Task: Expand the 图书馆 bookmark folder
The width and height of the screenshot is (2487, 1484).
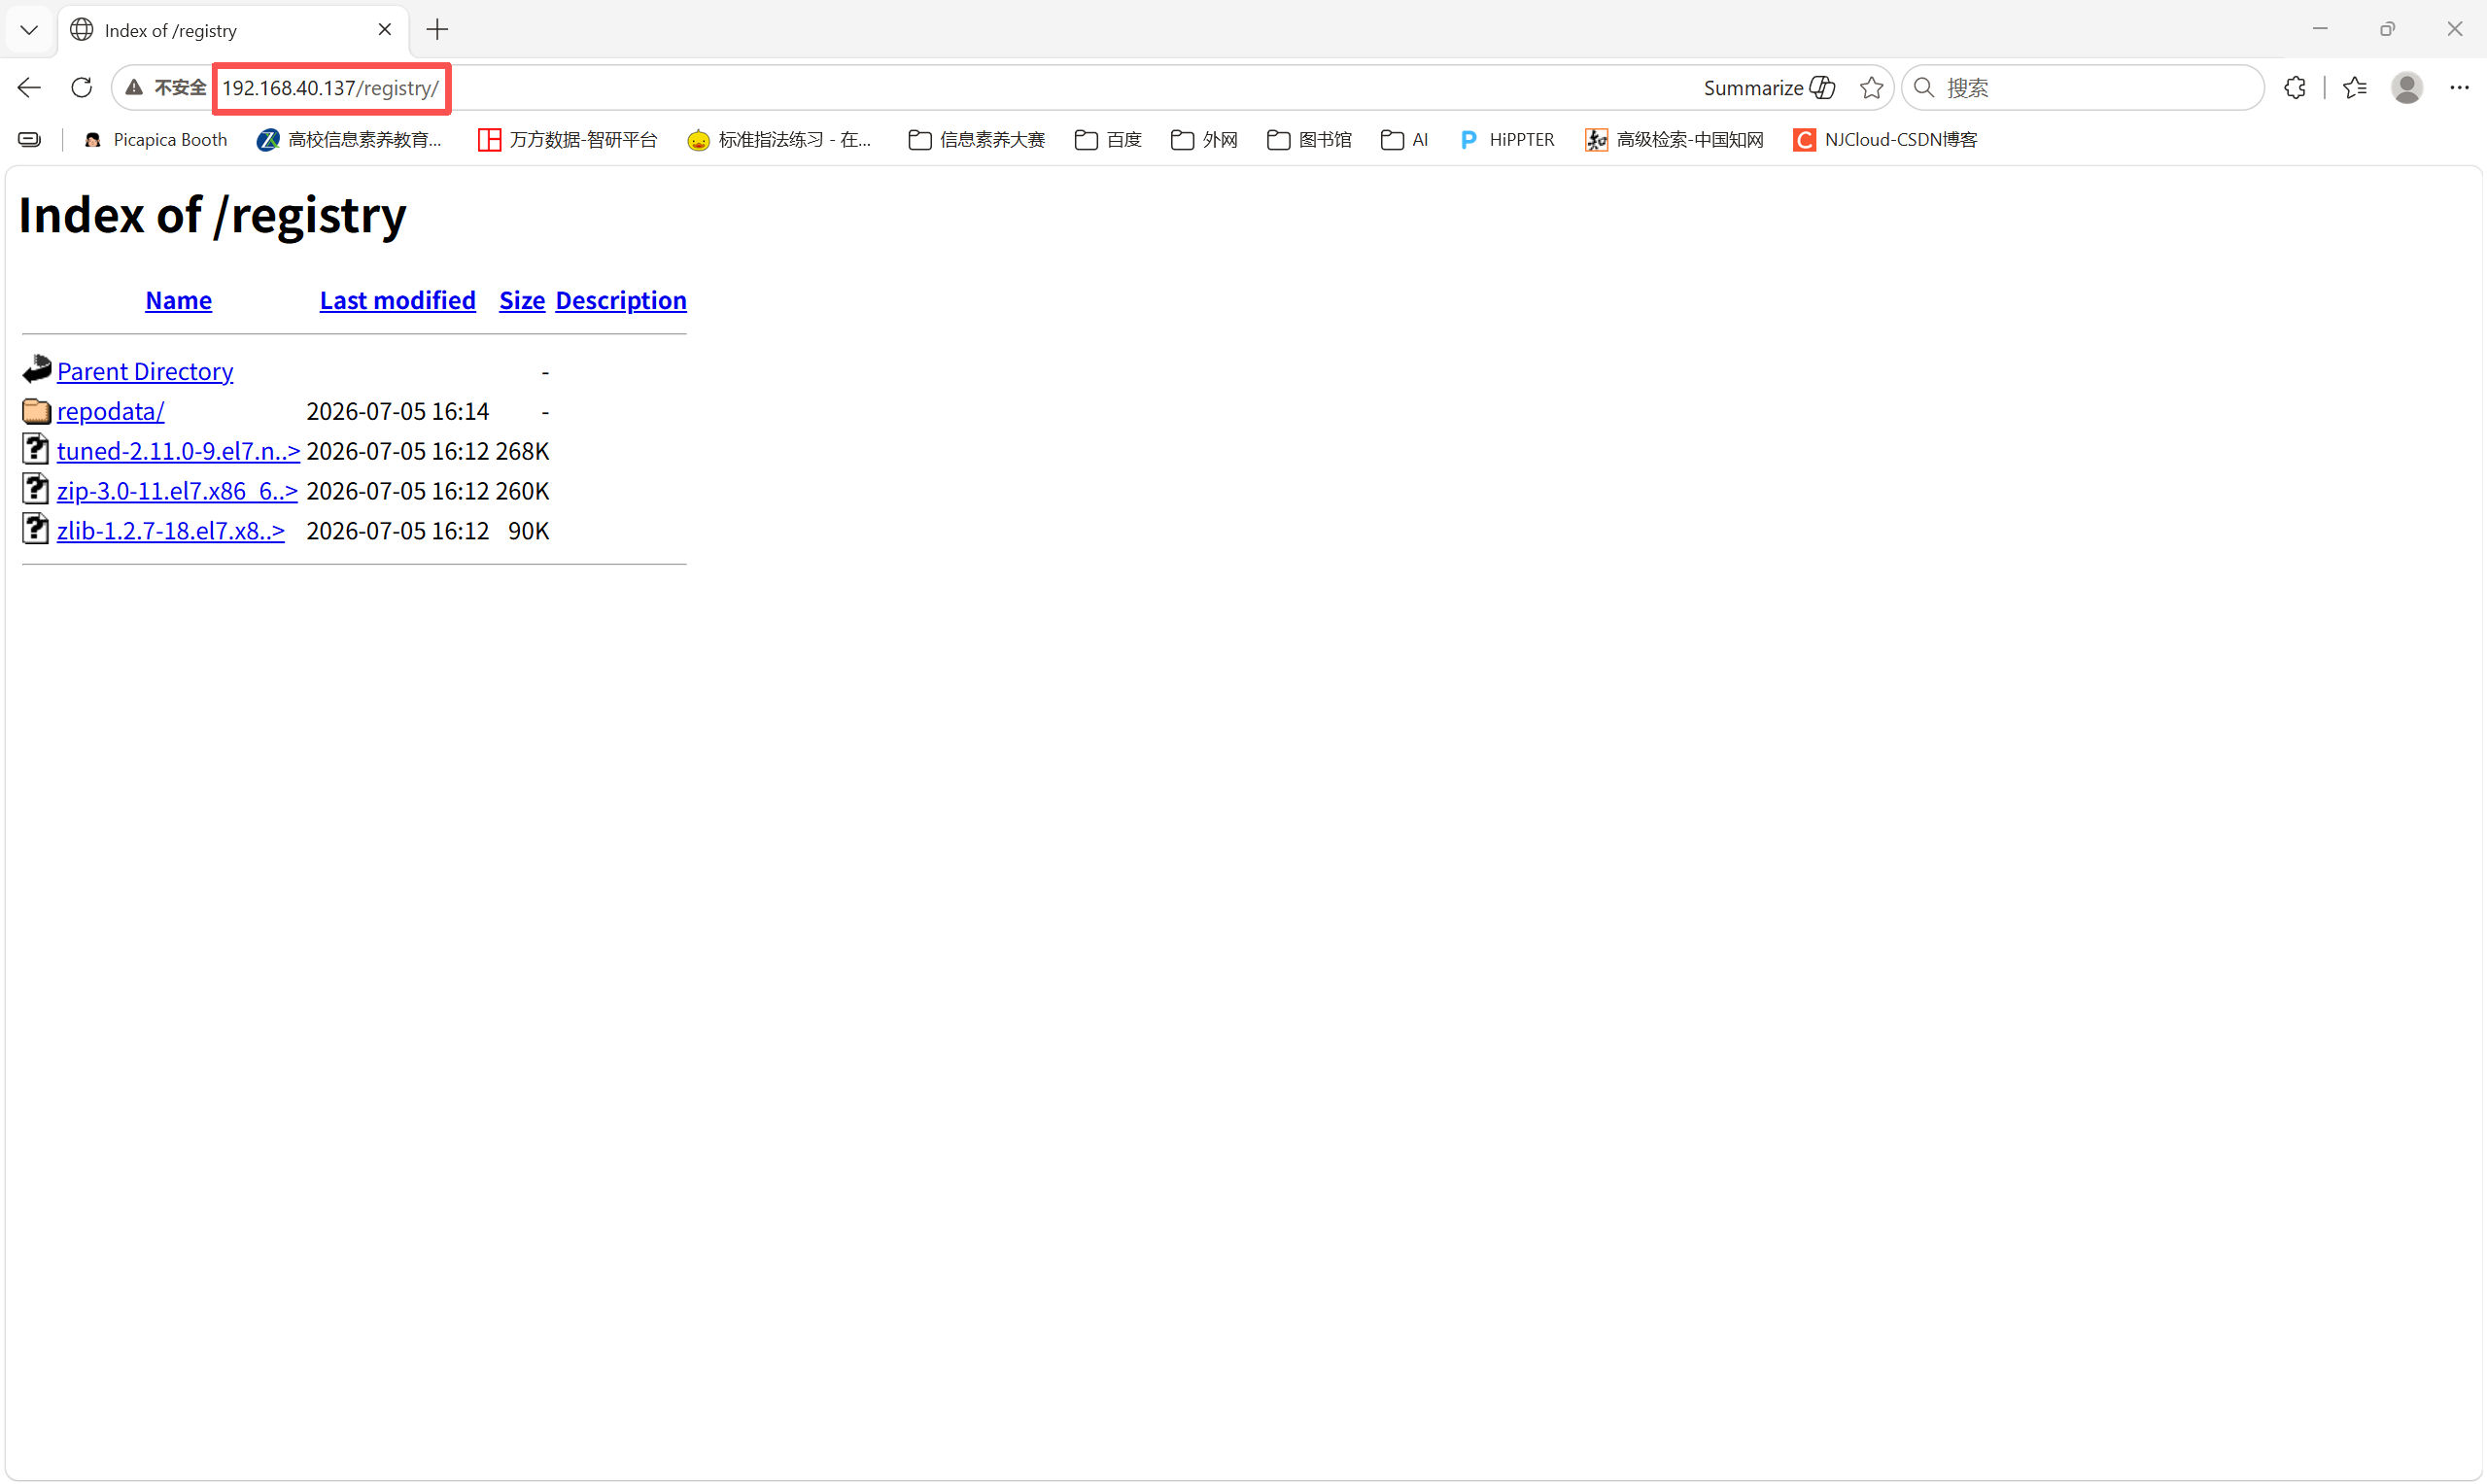Action: (1309, 140)
